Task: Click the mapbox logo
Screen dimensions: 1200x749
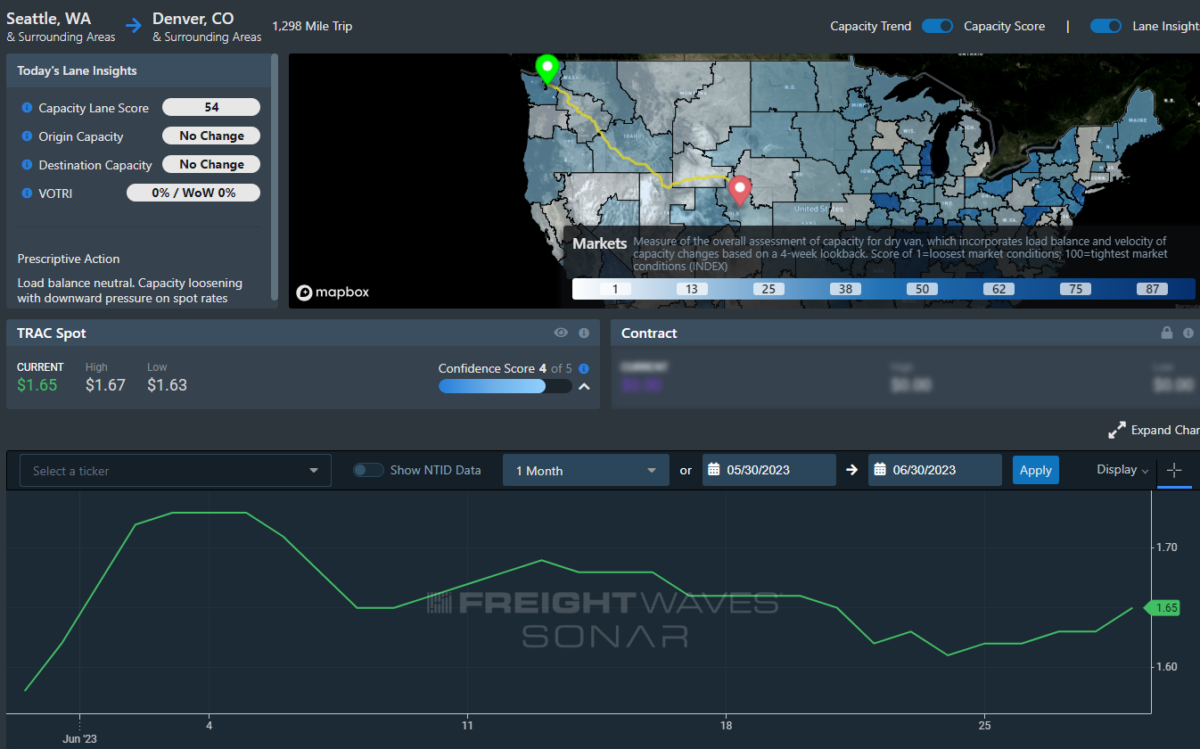Action: [333, 292]
